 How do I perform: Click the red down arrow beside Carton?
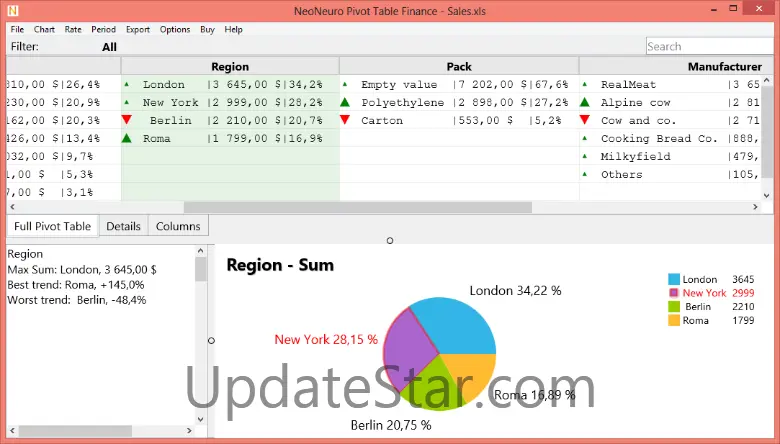coord(345,120)
